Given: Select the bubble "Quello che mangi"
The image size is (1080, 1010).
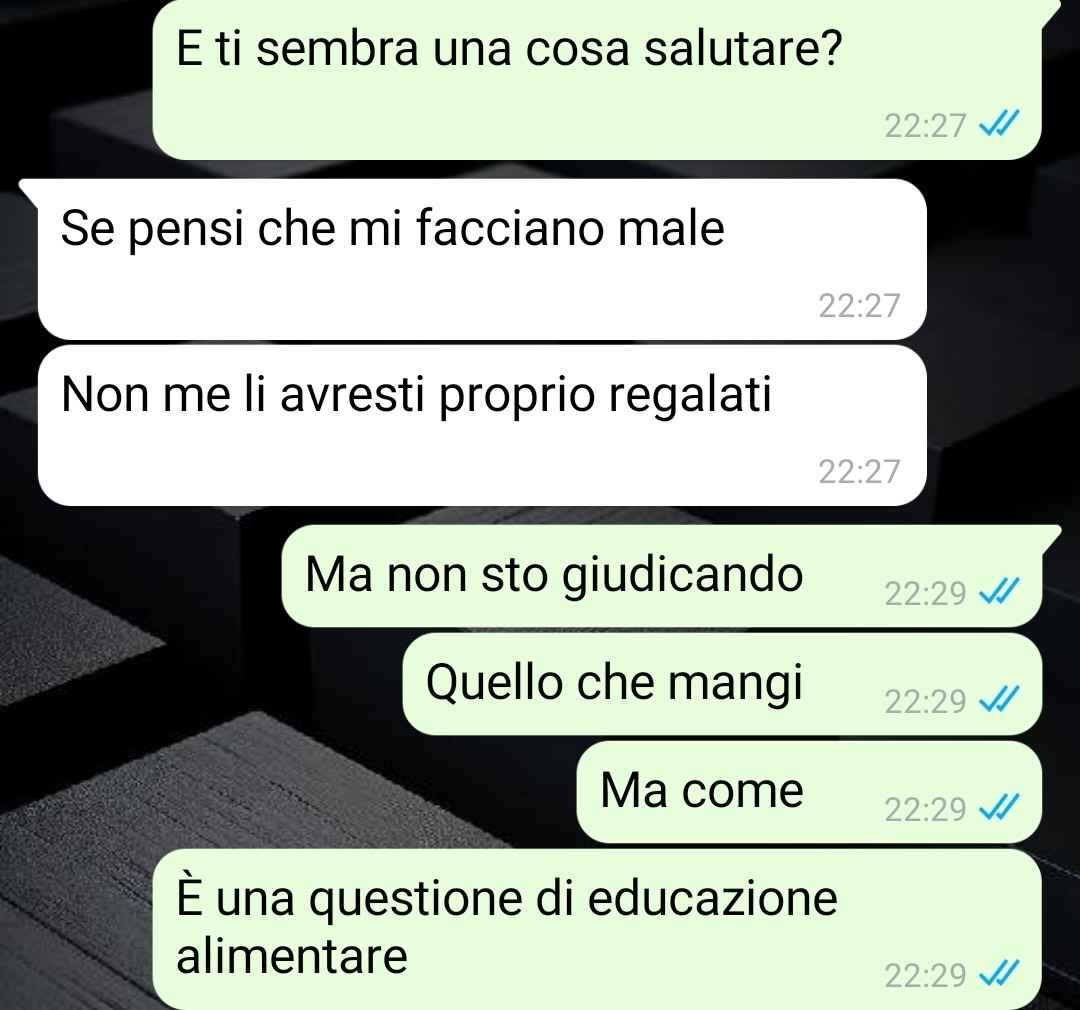Looking at the screenshot, I should 722,684.
